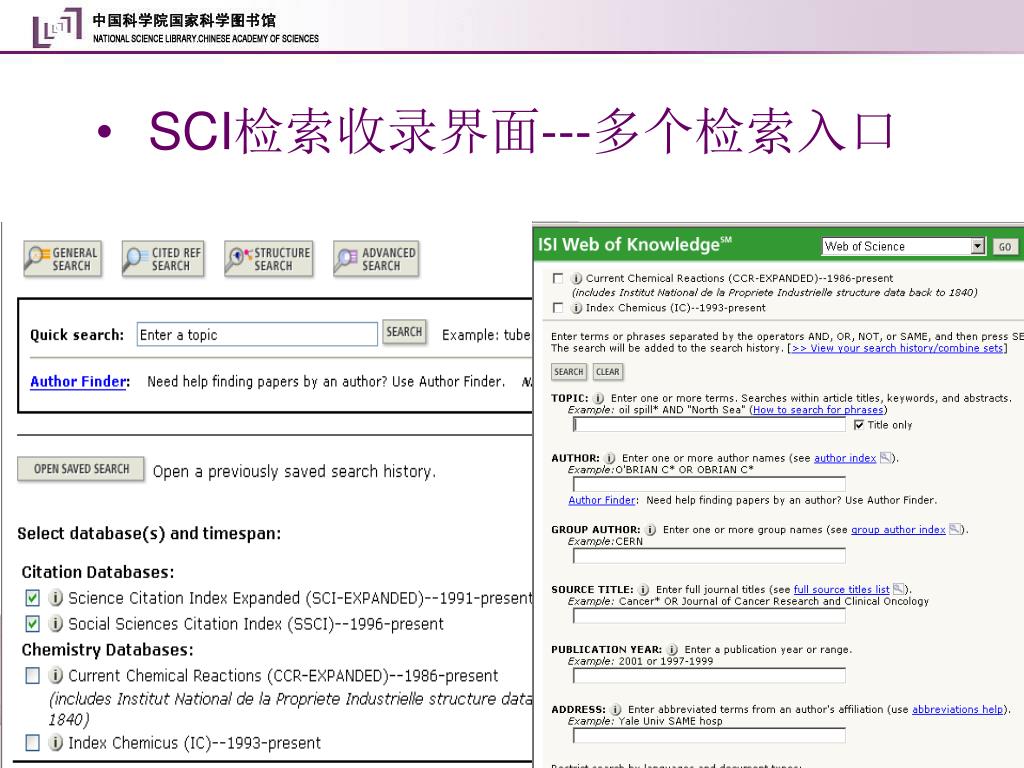Click the lookup icon after author index
This screenshot has width=1024, height=768.
886,458
